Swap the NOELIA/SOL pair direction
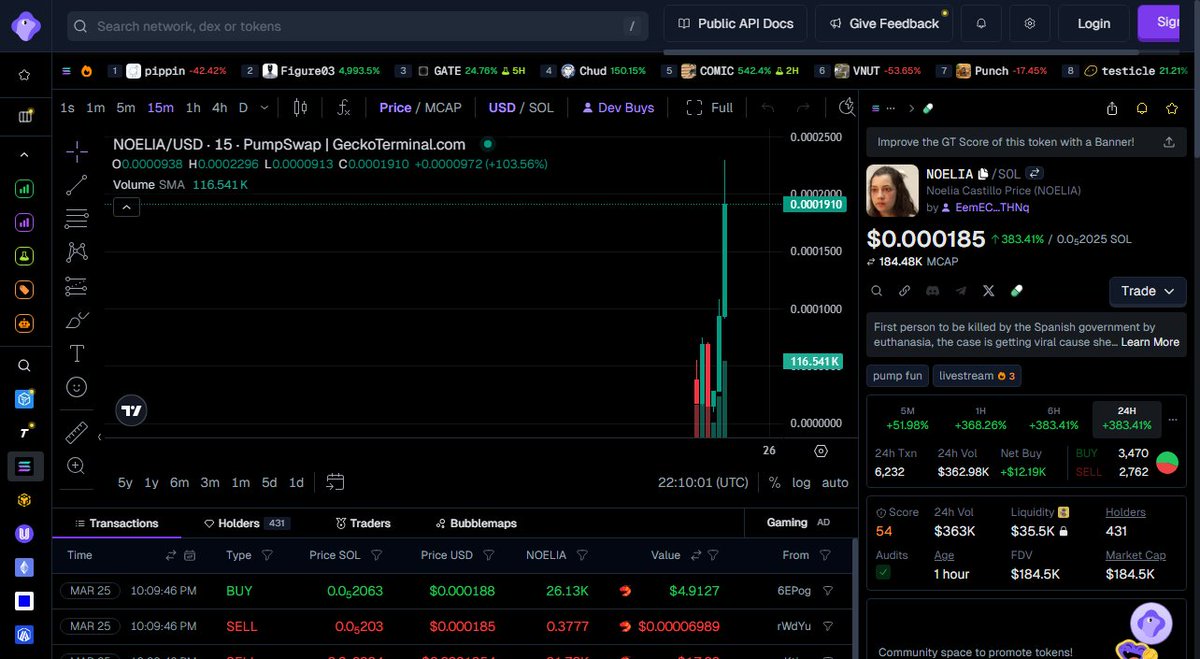 1035,174
